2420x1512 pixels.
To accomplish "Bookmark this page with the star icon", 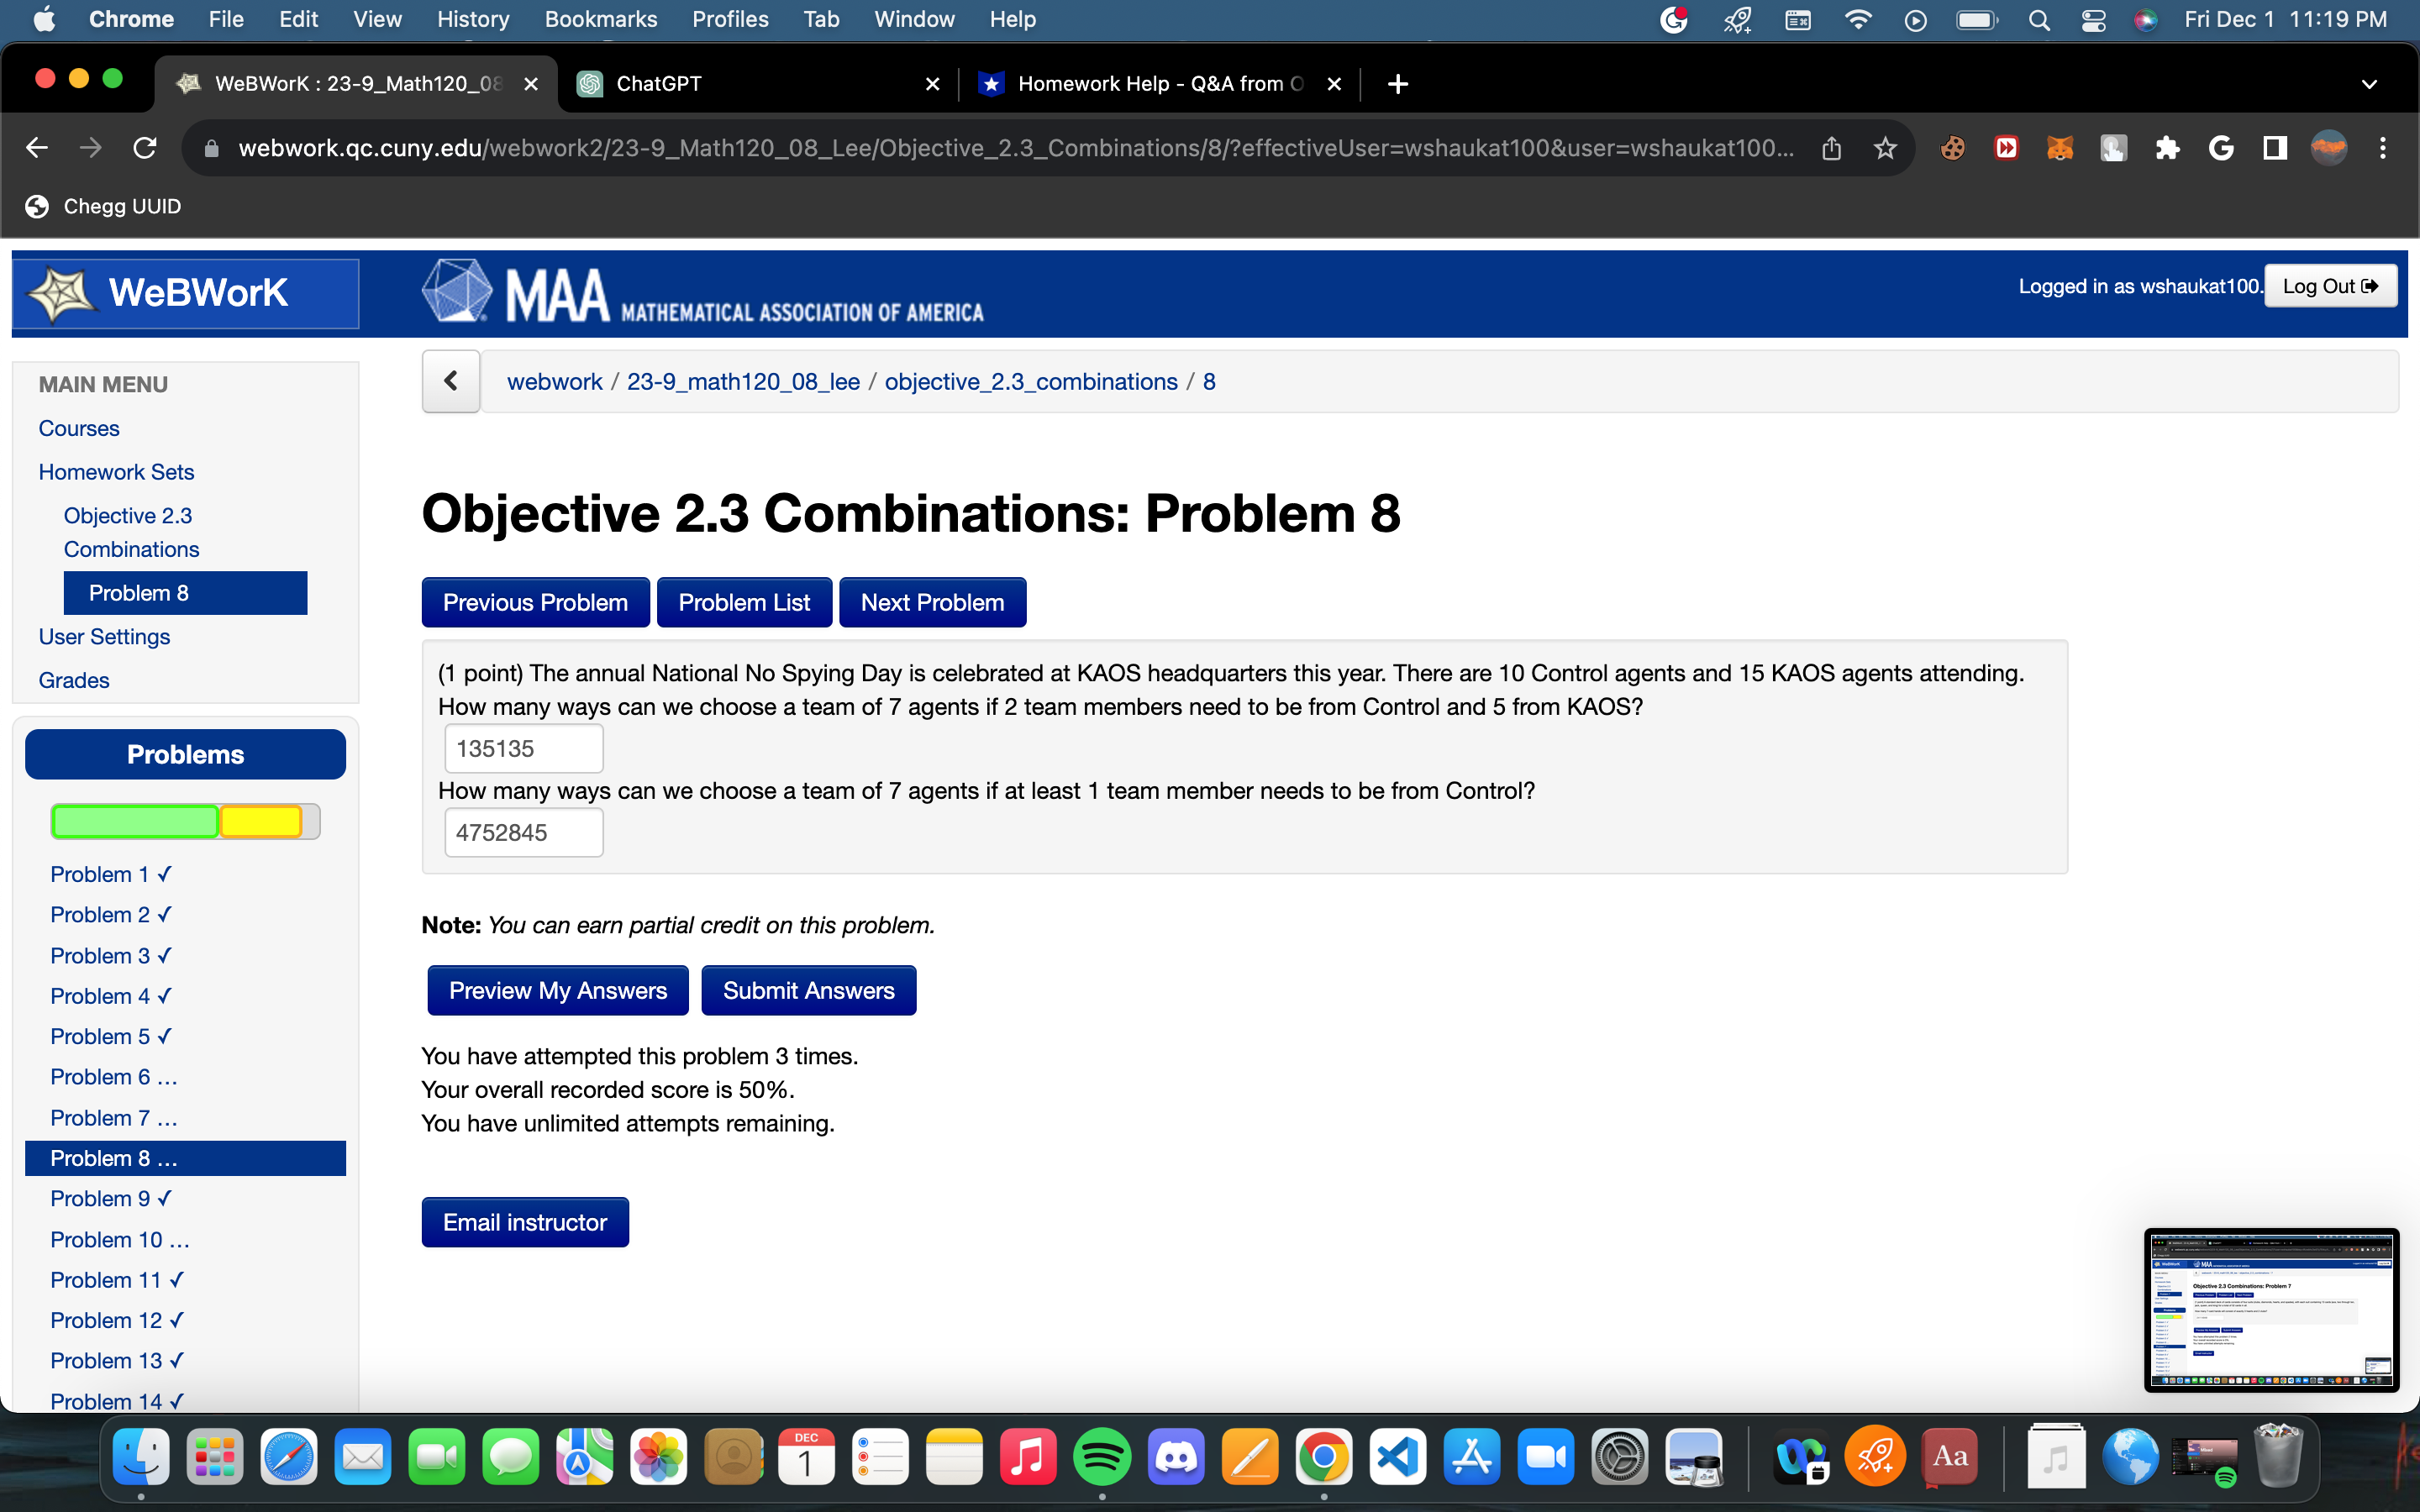I will click(x=1884, y=147).
